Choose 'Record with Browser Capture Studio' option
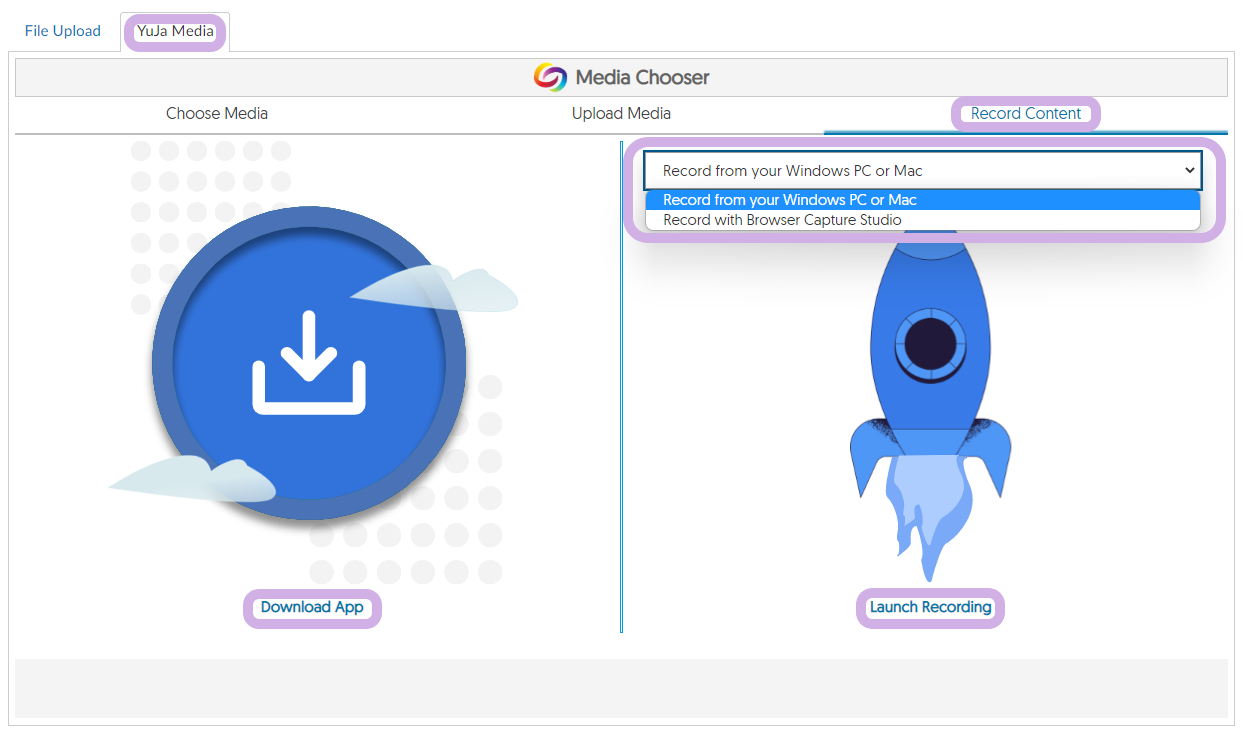This screenshot has width=1243, height=735. [x=782, y=220]
